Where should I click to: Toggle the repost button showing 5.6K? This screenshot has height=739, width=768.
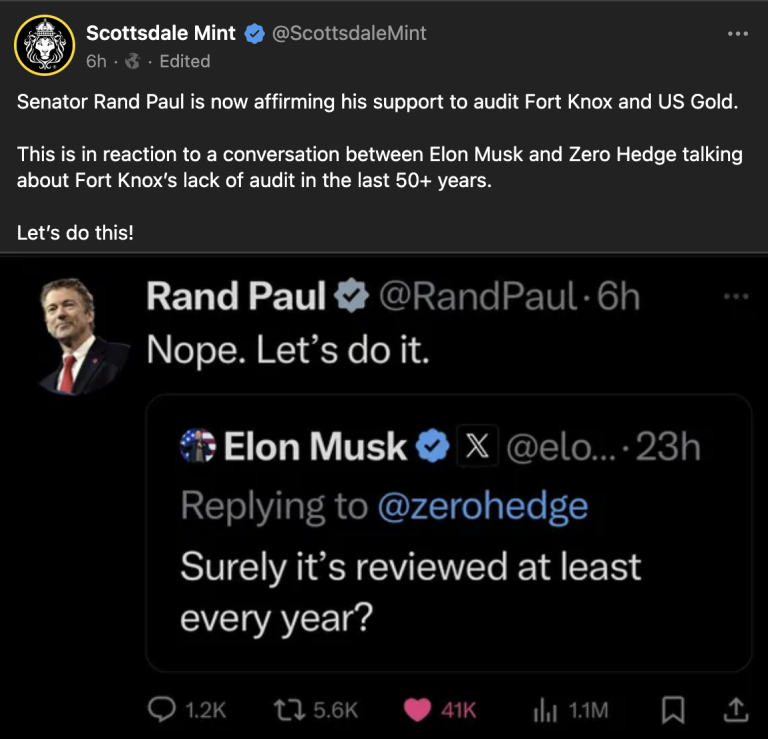(x=290, y=709)
